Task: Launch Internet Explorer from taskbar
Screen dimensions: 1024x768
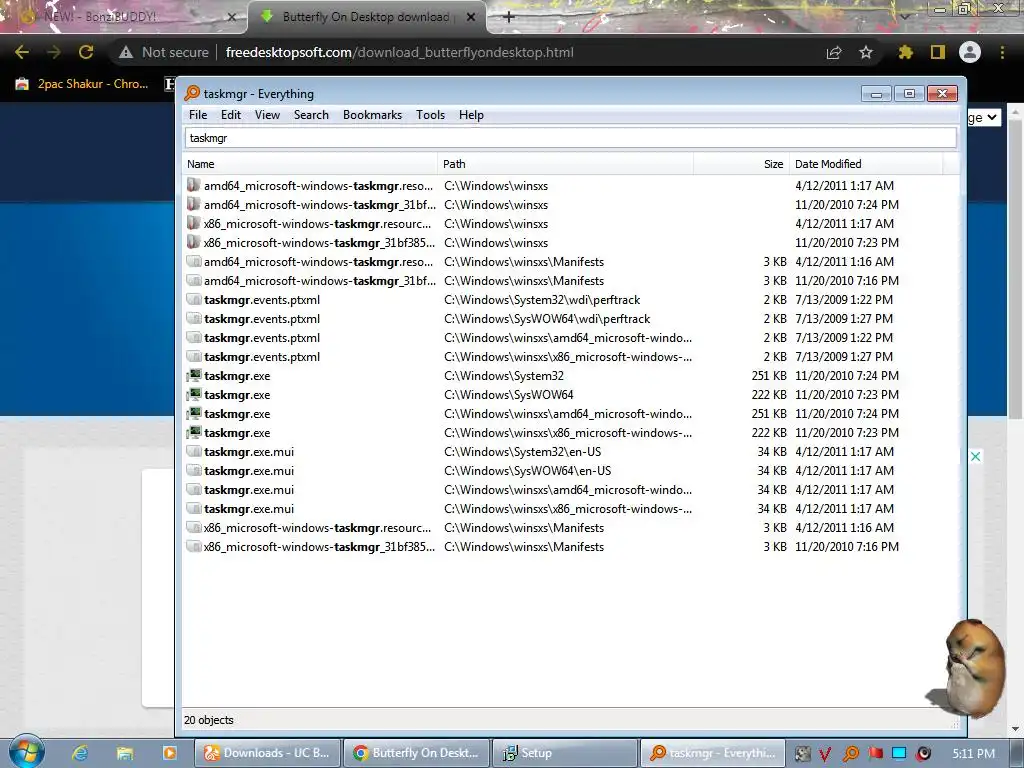Action: coord(80,753)
